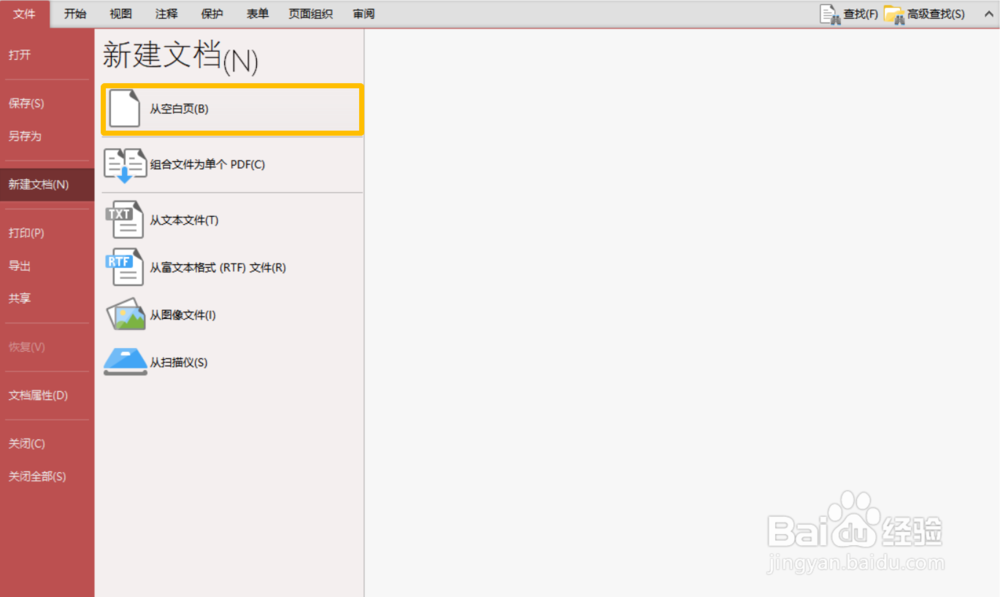
Task: Switch to the 页面组织 tab
Action: coord(311,13)
